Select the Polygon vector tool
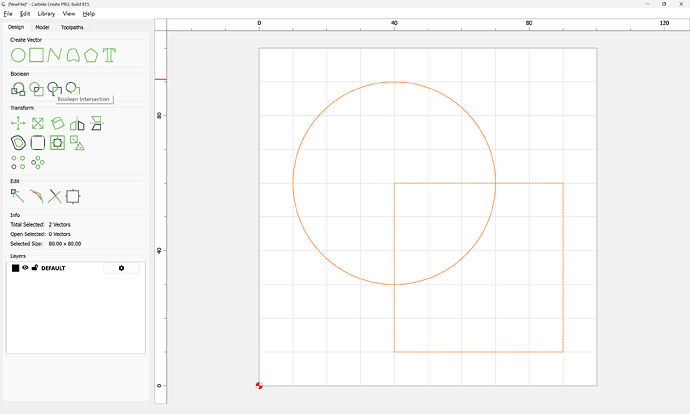The image size is (690, 414). pyautogui.click(x=91, y=55)
